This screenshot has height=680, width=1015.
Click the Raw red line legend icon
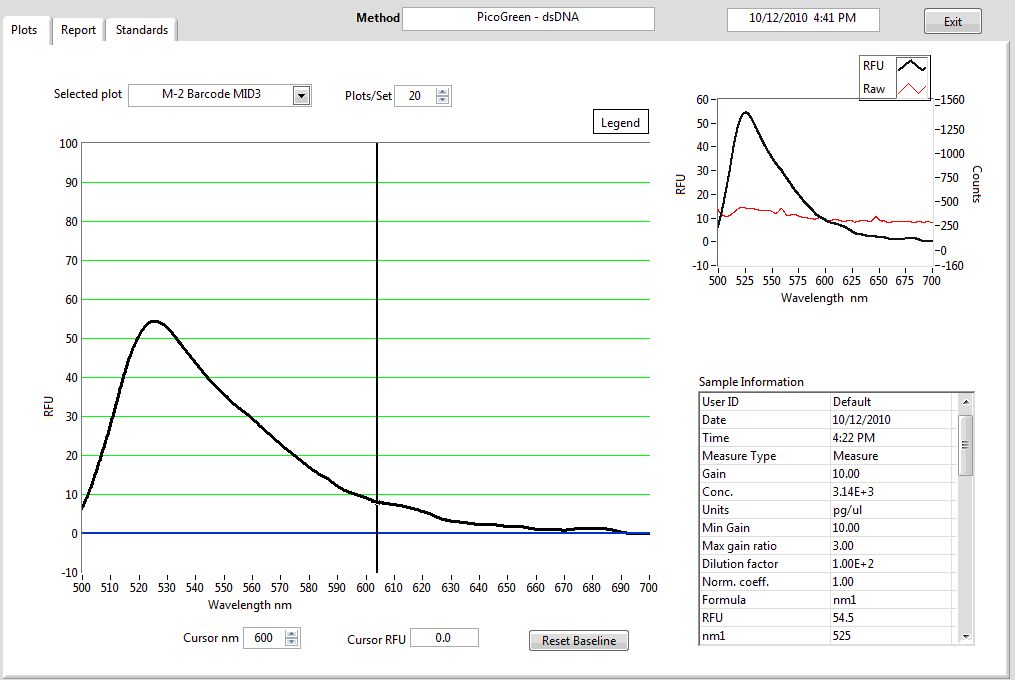[x=911, y=89]
